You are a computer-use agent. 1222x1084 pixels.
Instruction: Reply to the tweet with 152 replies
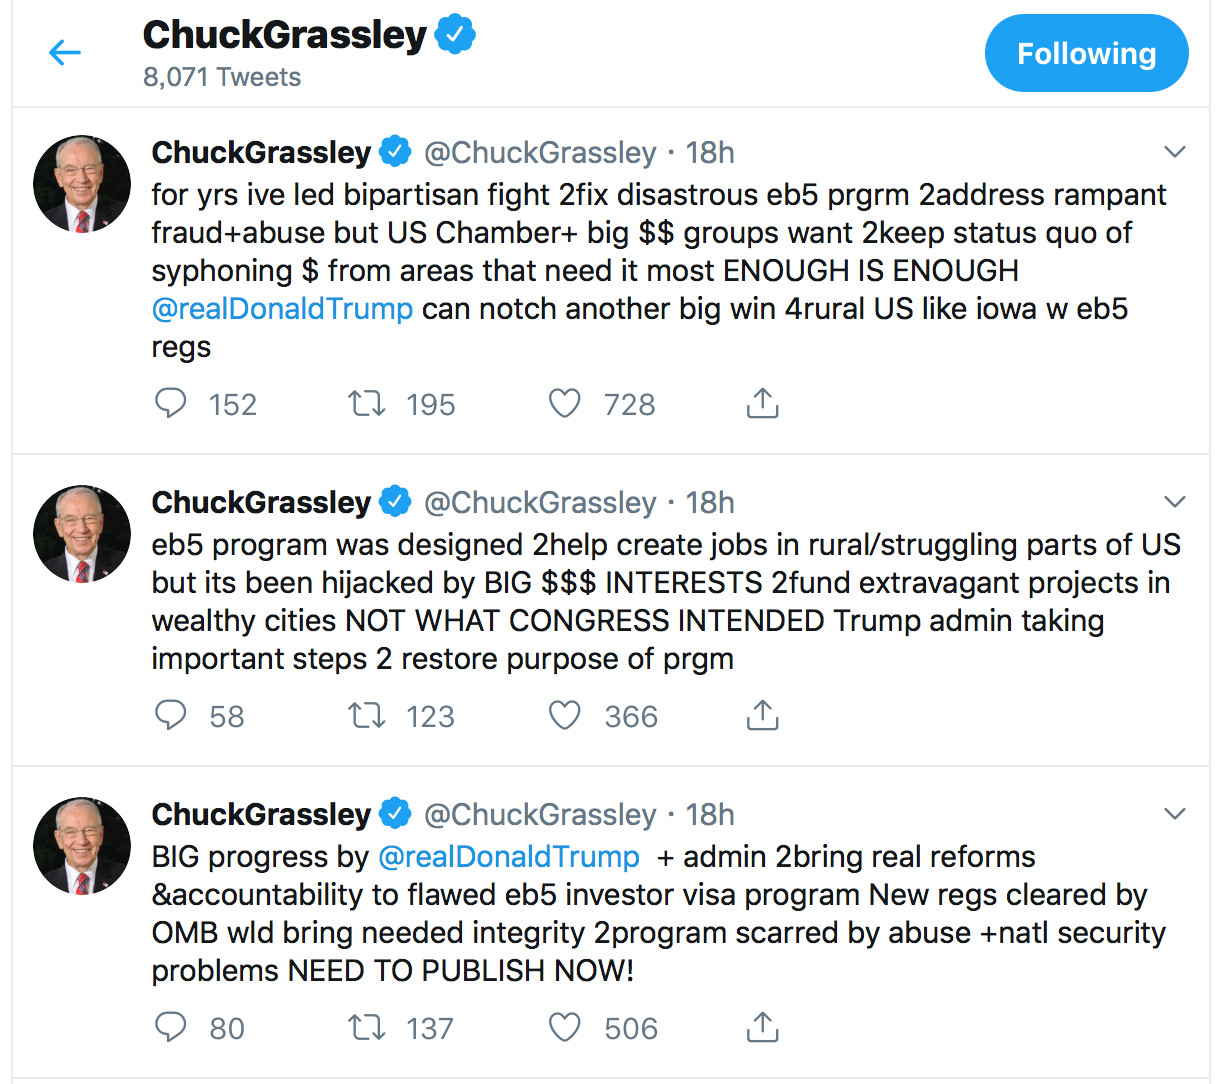(171, 403)
